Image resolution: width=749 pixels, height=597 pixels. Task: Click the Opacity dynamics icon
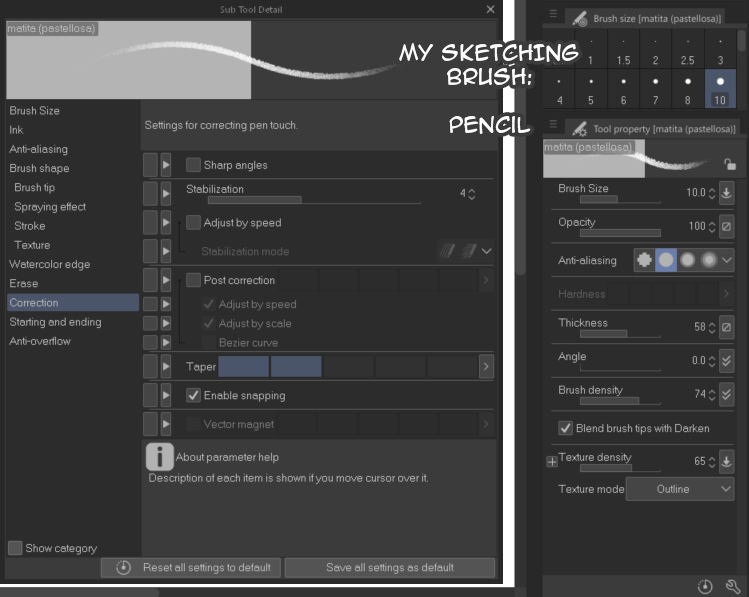click(727, 226)
